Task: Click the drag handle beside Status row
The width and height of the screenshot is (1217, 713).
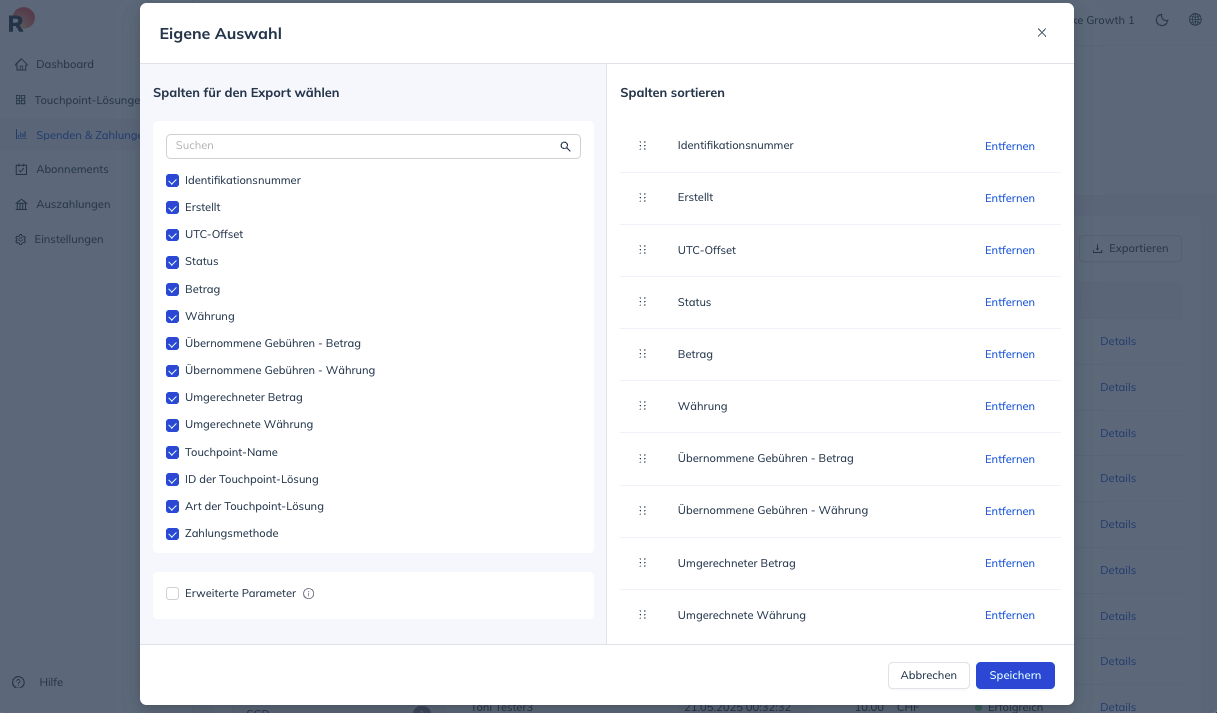Action: tap(642, 302)
